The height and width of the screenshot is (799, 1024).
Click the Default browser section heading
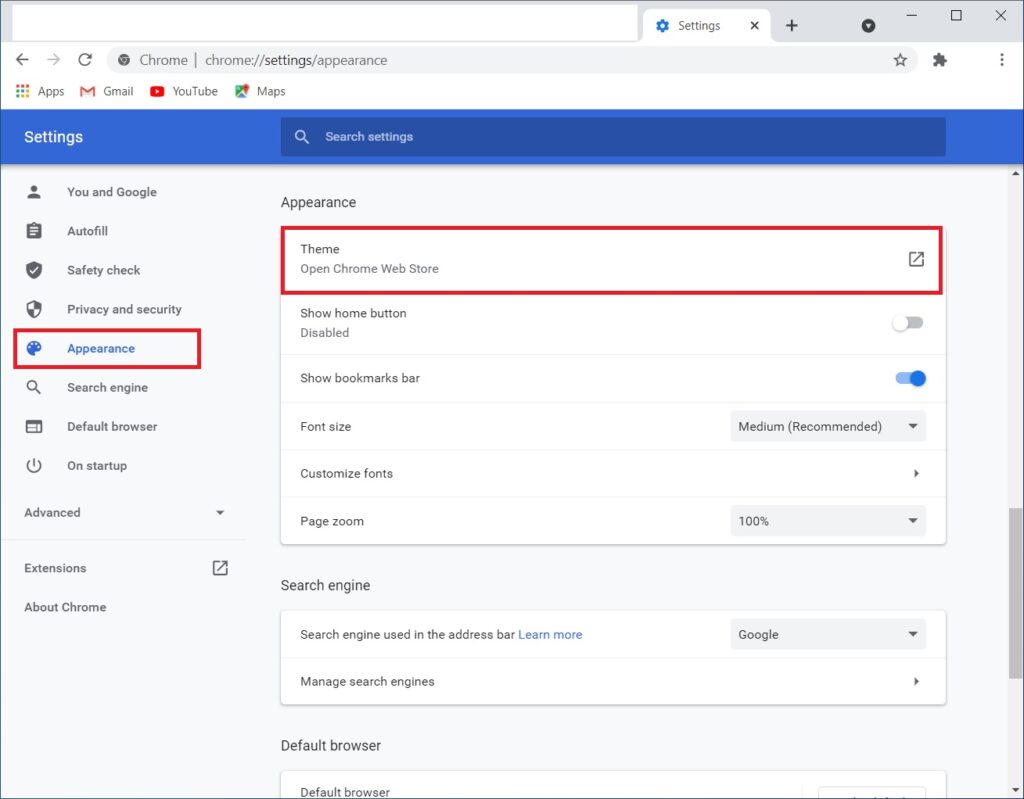tap(330, 745)
